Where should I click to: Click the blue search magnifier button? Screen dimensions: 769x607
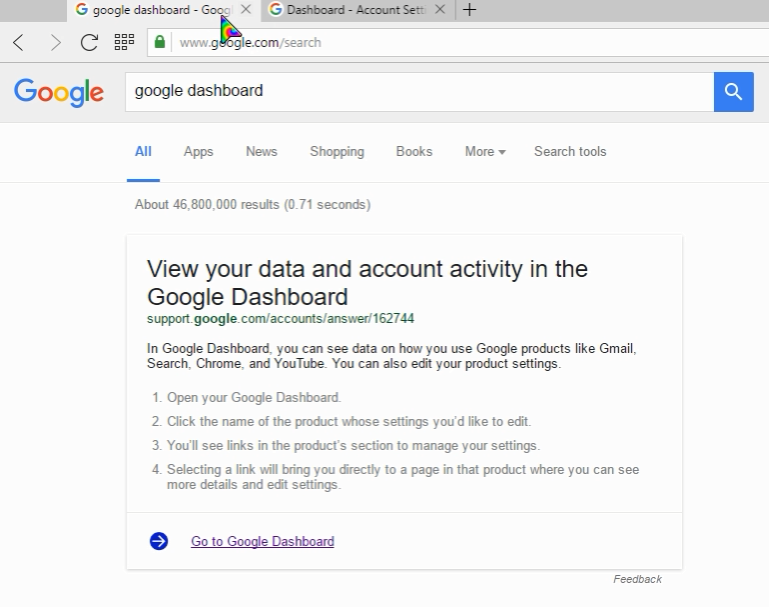pyautogui.click(x=734, y=92)
